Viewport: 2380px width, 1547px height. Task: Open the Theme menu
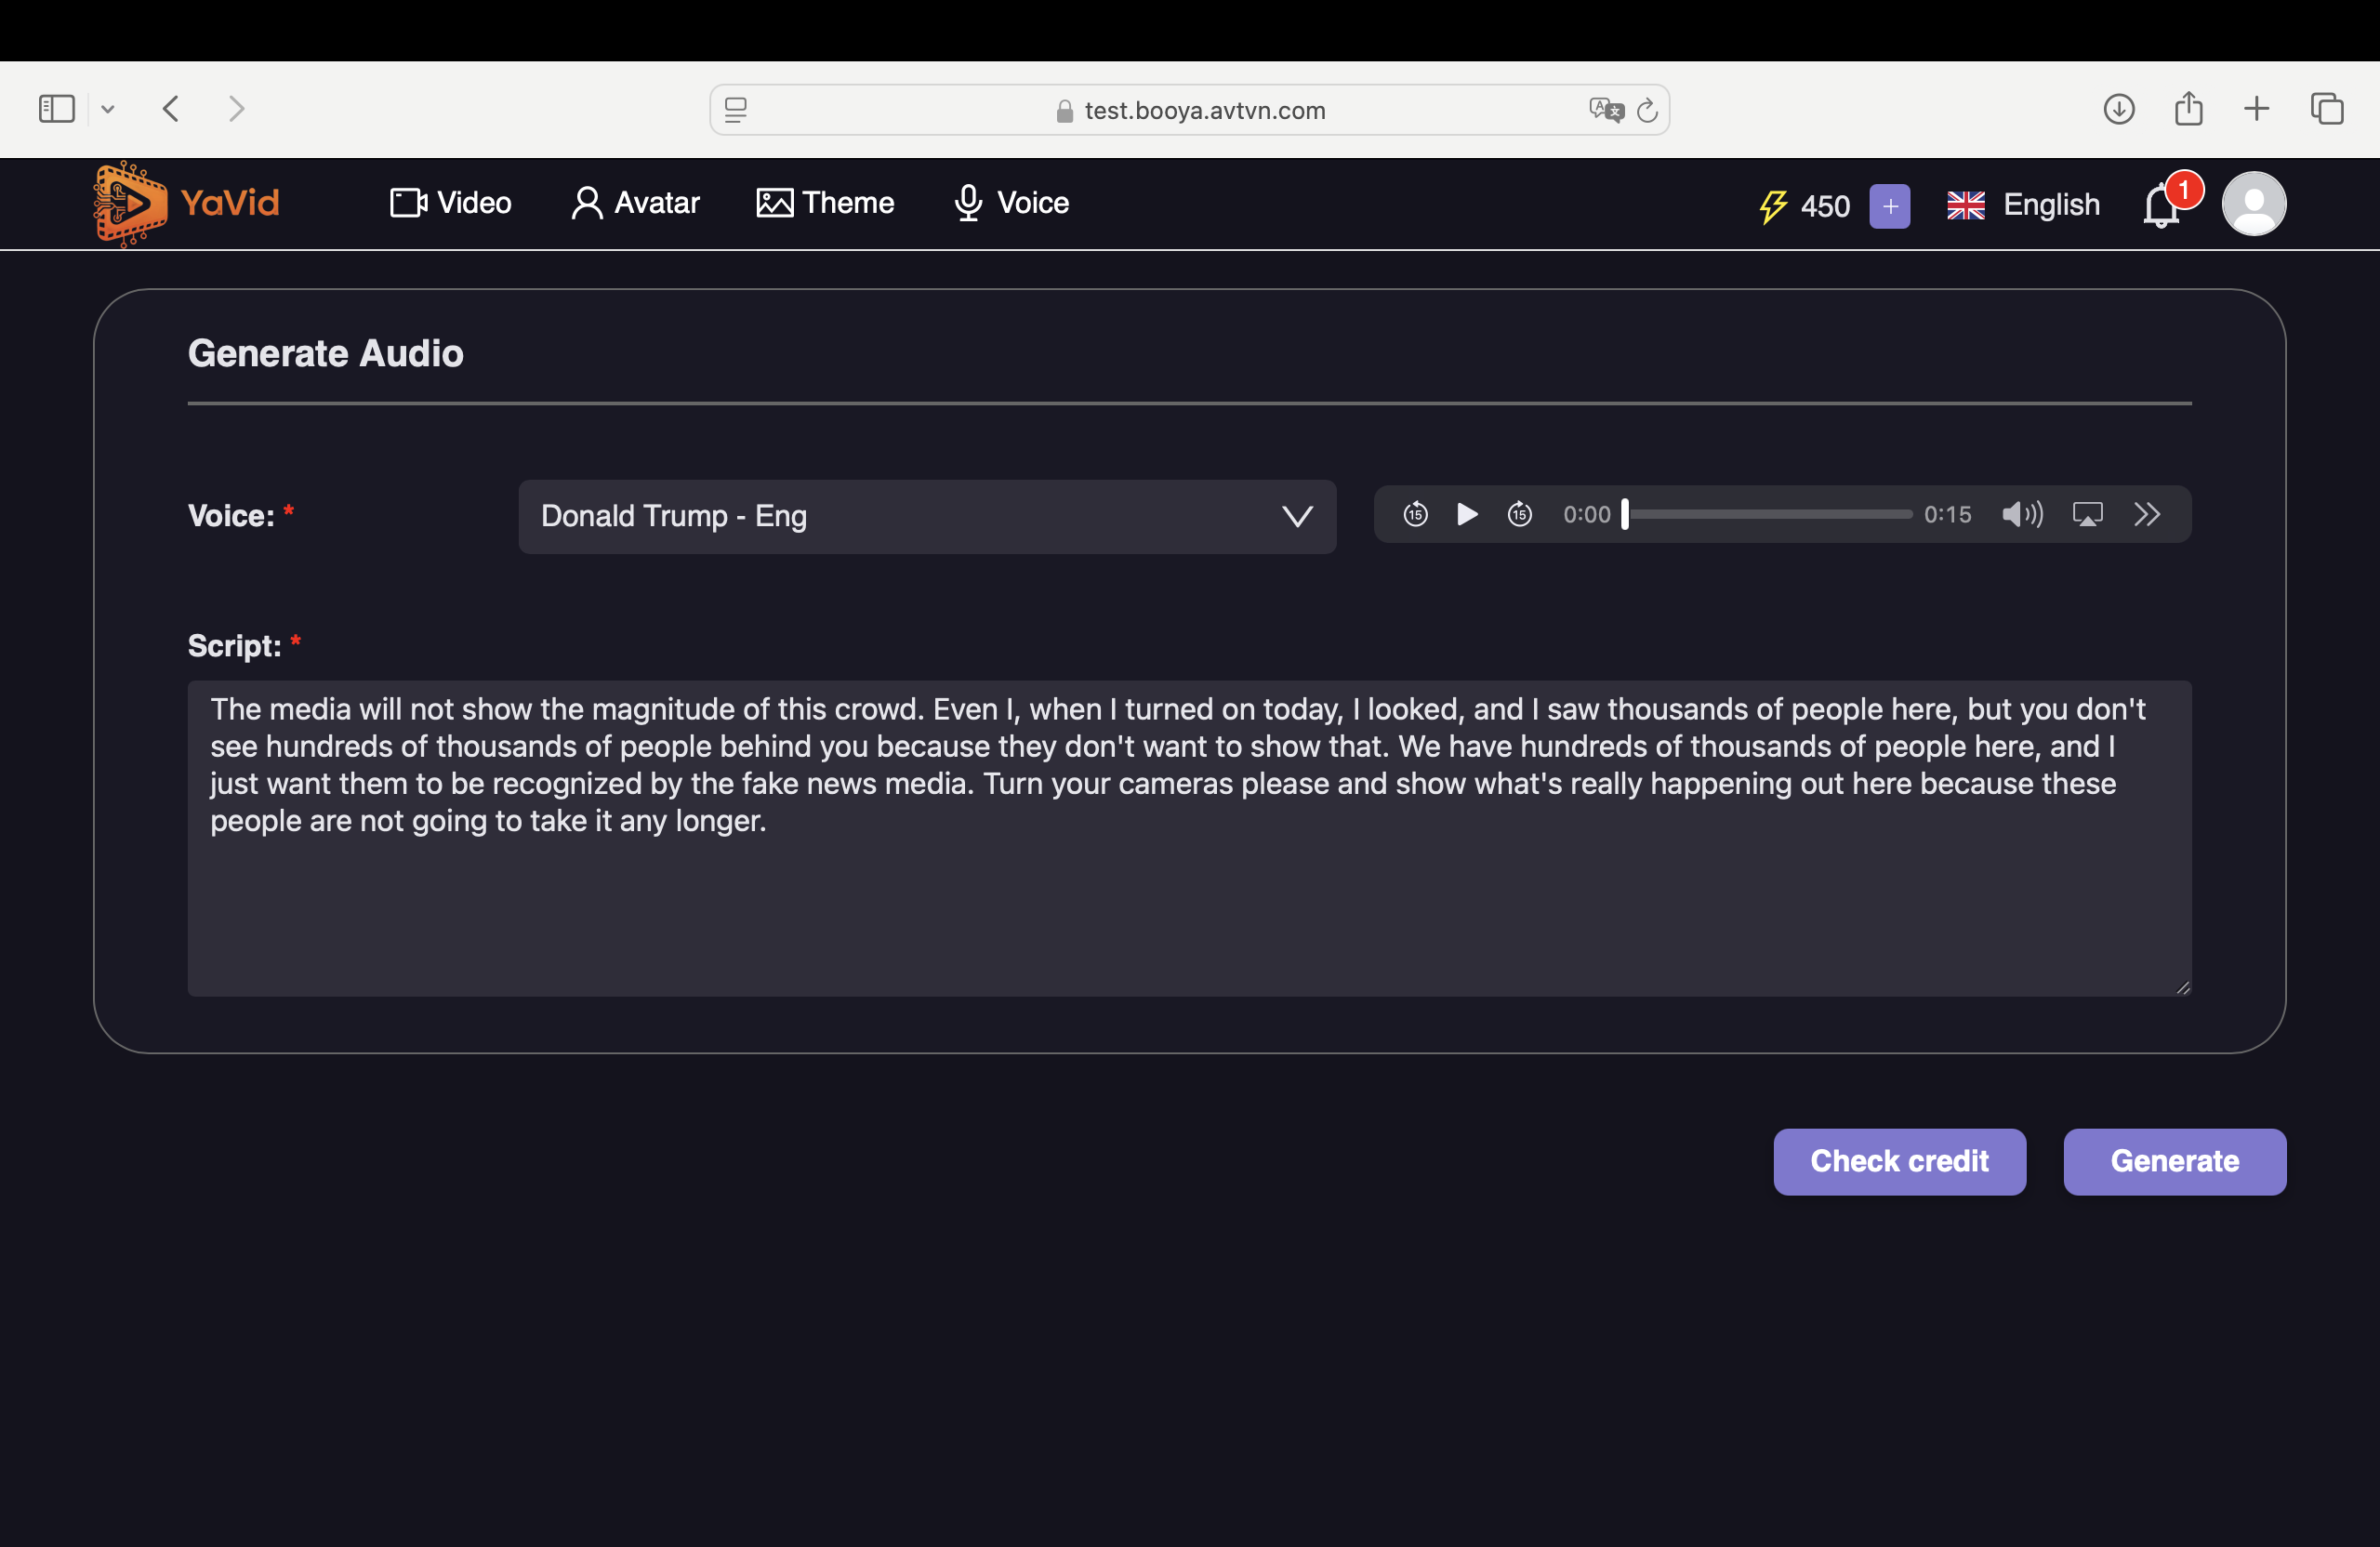(825, 203)
